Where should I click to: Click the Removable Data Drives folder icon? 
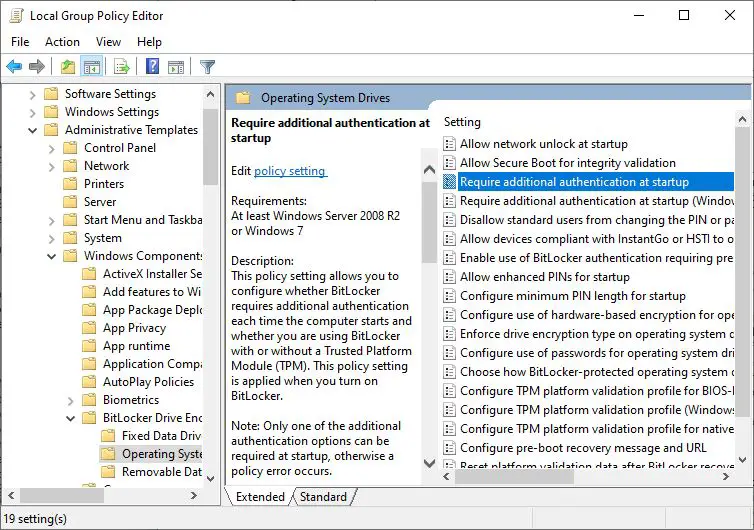[108, 472]
